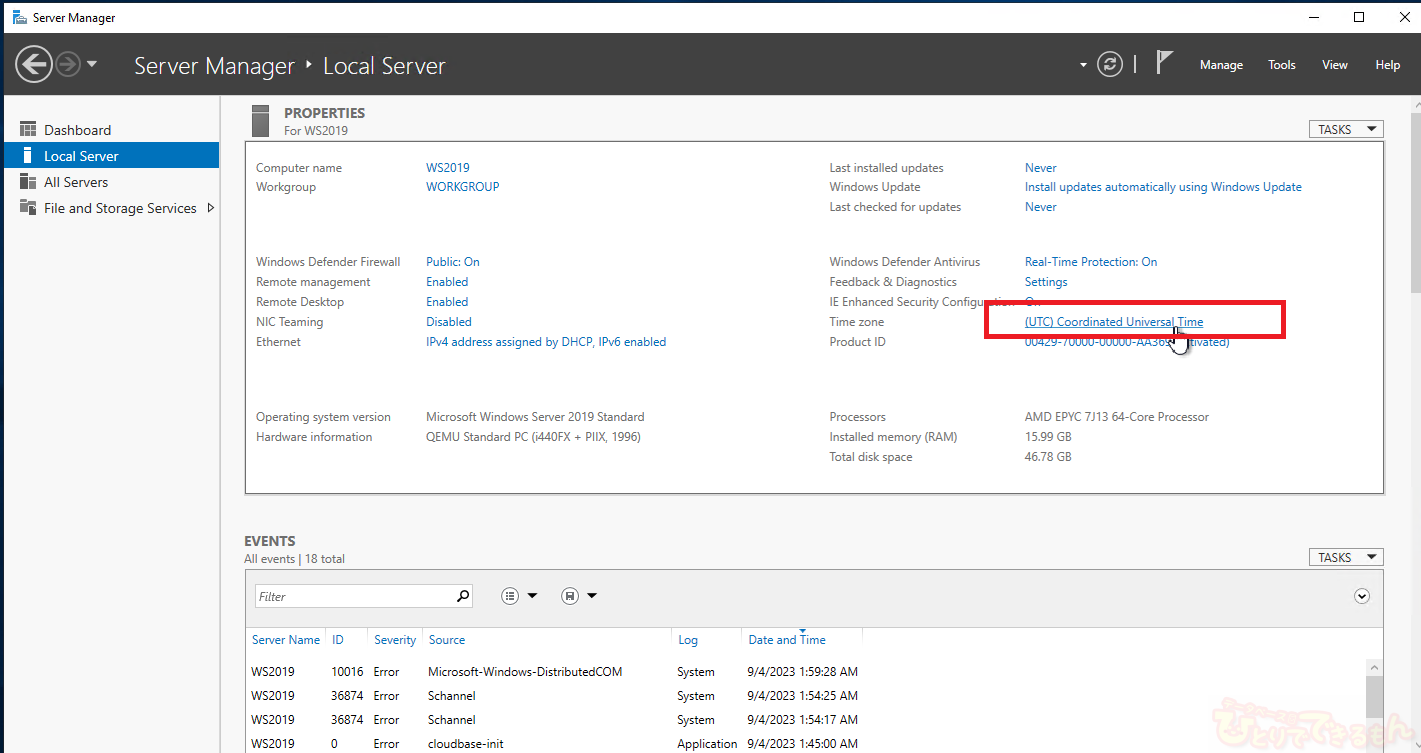Expand the Properties TASKS dropdown
The height and width of the screenshot is (753, 1421).
(x=1345, y=129)
